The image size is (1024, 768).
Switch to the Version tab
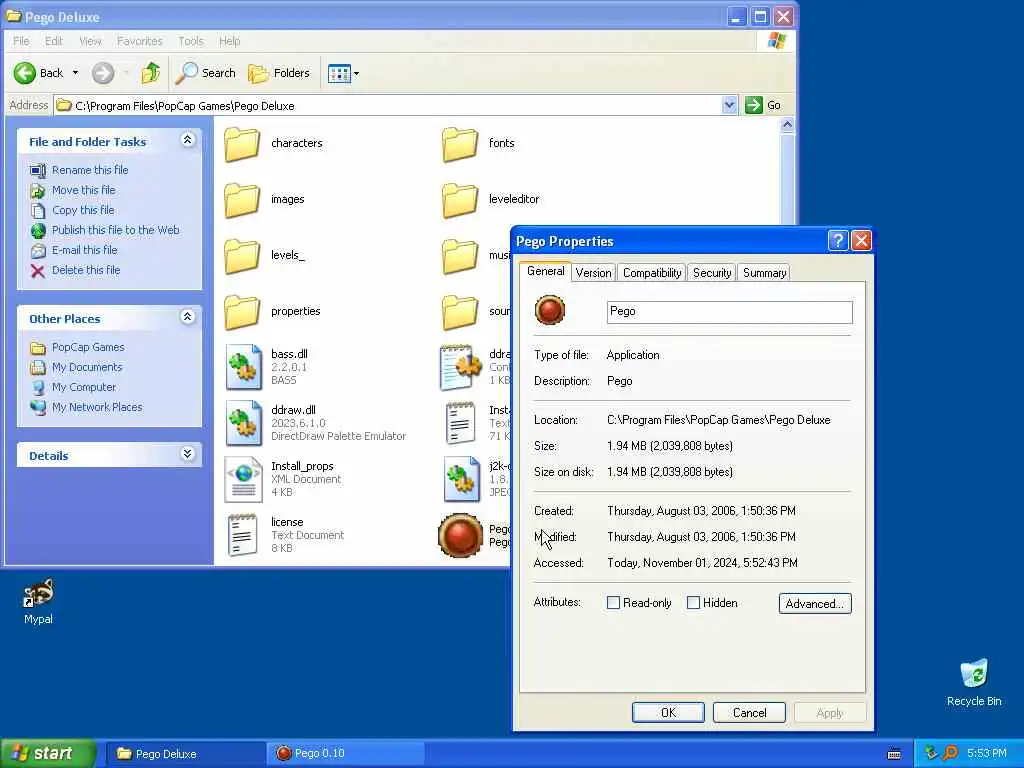[x=594, y=273]
